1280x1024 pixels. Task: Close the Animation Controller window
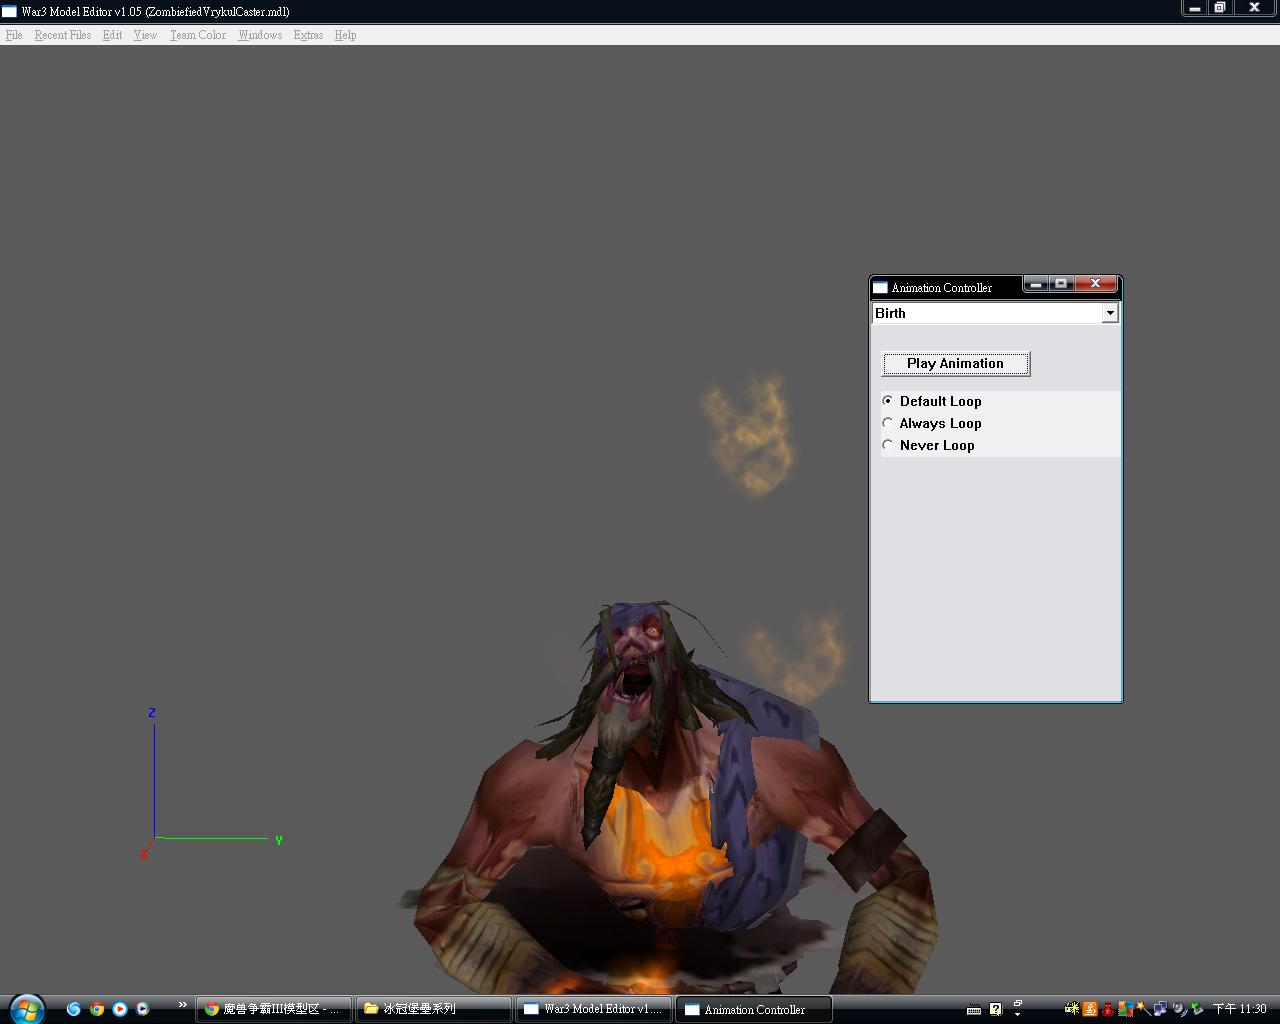[1096, 284]
